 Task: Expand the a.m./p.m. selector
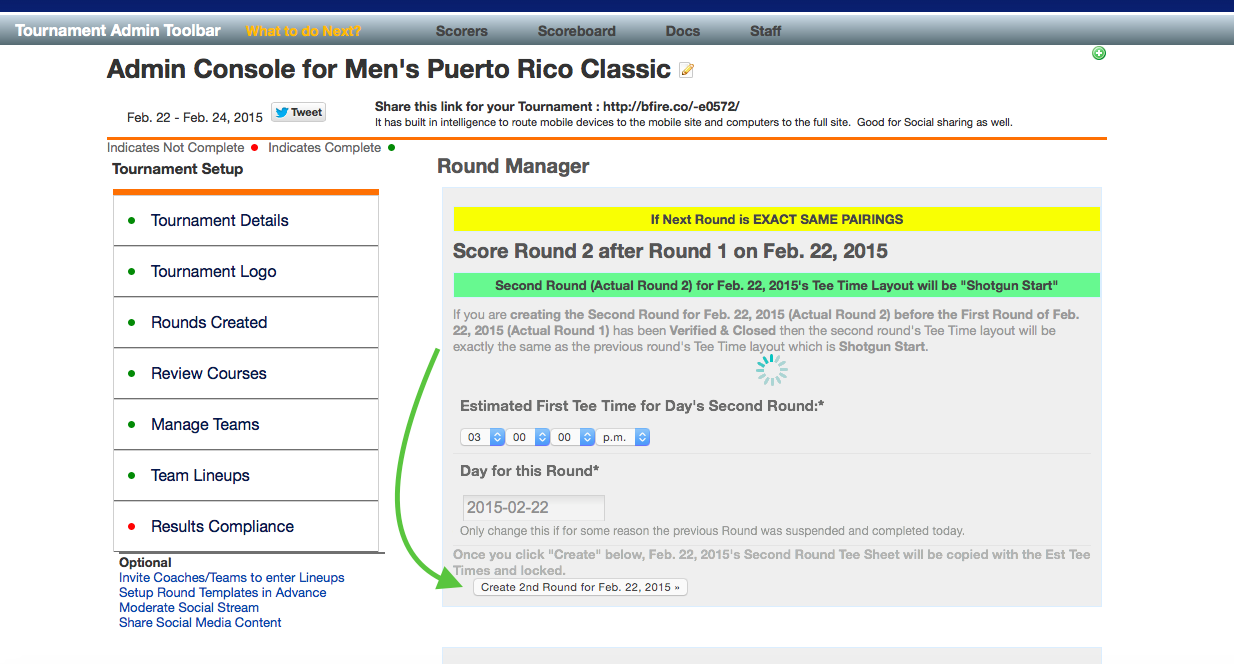pyautogui.click(x=624, y=437)
